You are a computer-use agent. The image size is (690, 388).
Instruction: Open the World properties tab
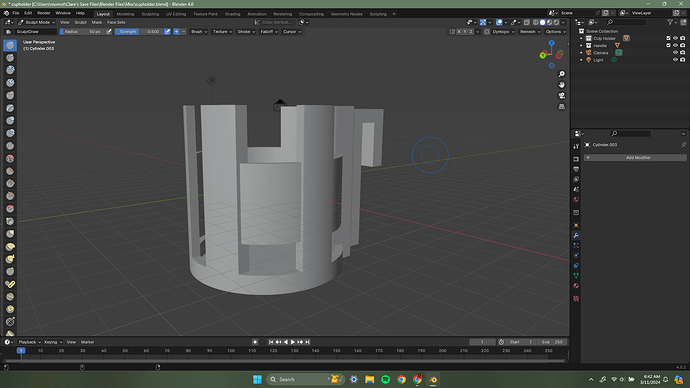tap(576, 199)
